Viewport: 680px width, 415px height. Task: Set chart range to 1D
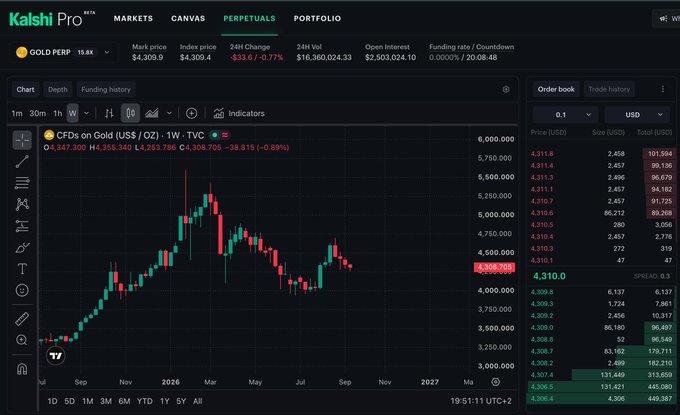coord(52,401)
